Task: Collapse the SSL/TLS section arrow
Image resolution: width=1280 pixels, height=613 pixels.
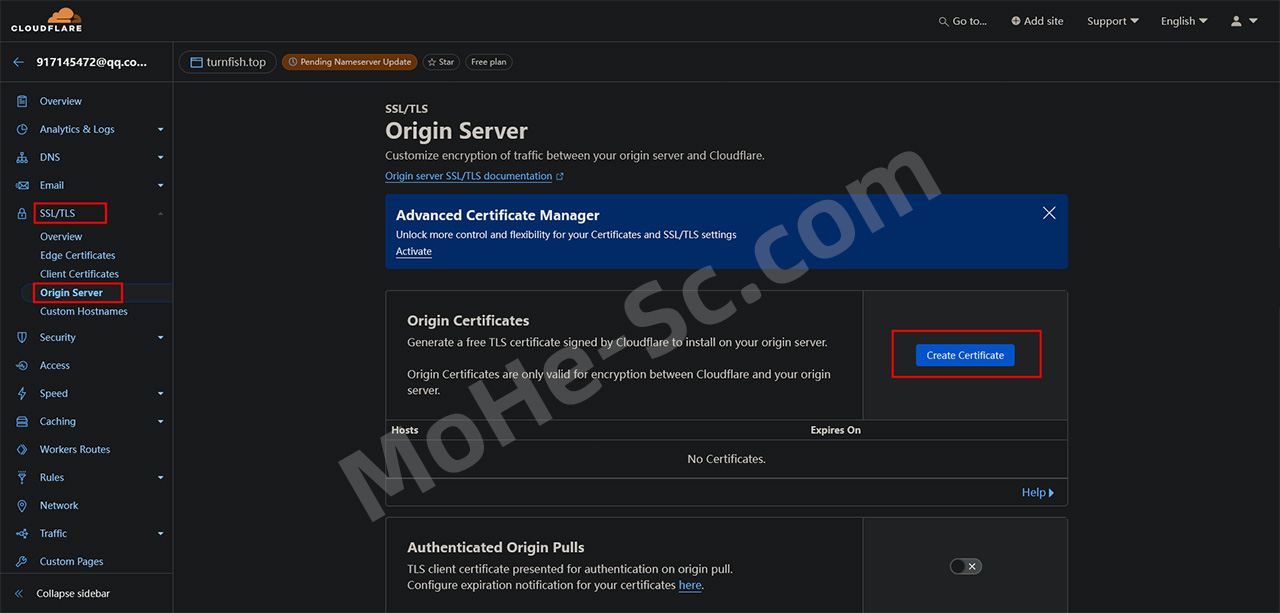Action: point(160,213)
